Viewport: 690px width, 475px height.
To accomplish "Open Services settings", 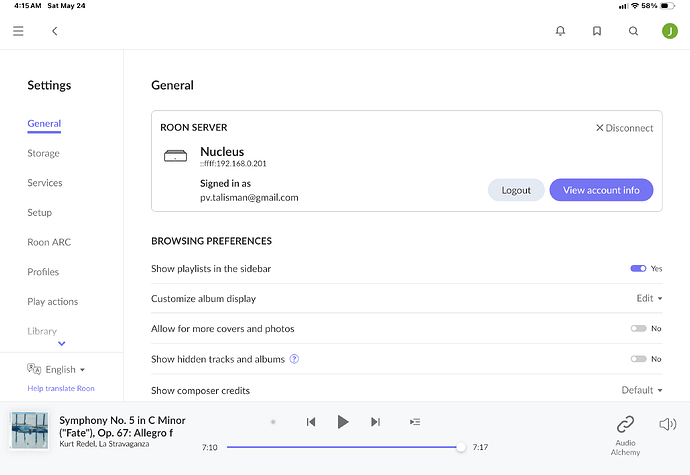I will tap(44, 183).
